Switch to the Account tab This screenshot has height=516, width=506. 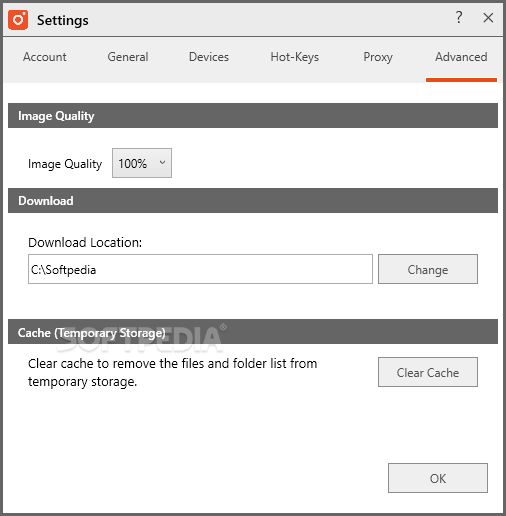click(x=45, y=57)
